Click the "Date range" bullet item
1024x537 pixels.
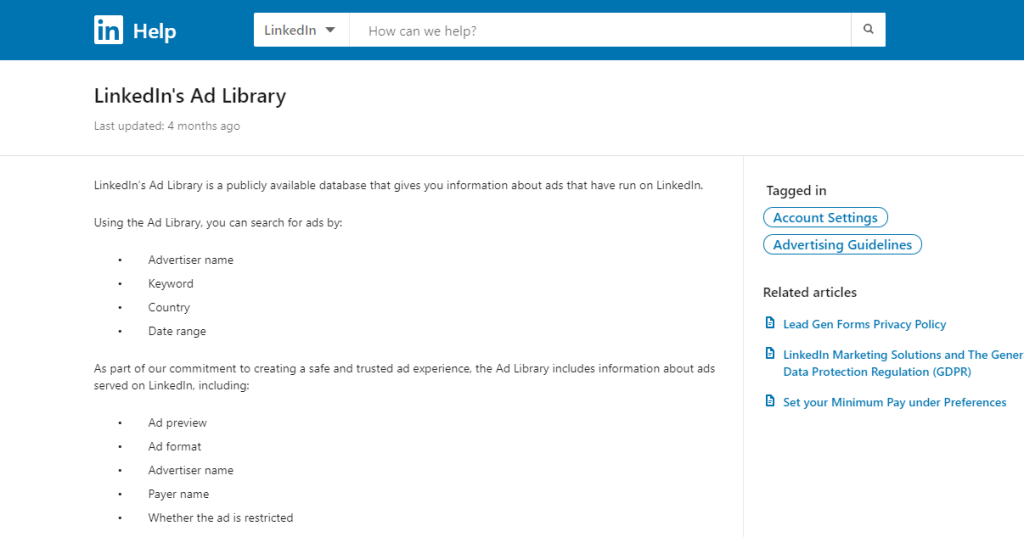(177, 331)
